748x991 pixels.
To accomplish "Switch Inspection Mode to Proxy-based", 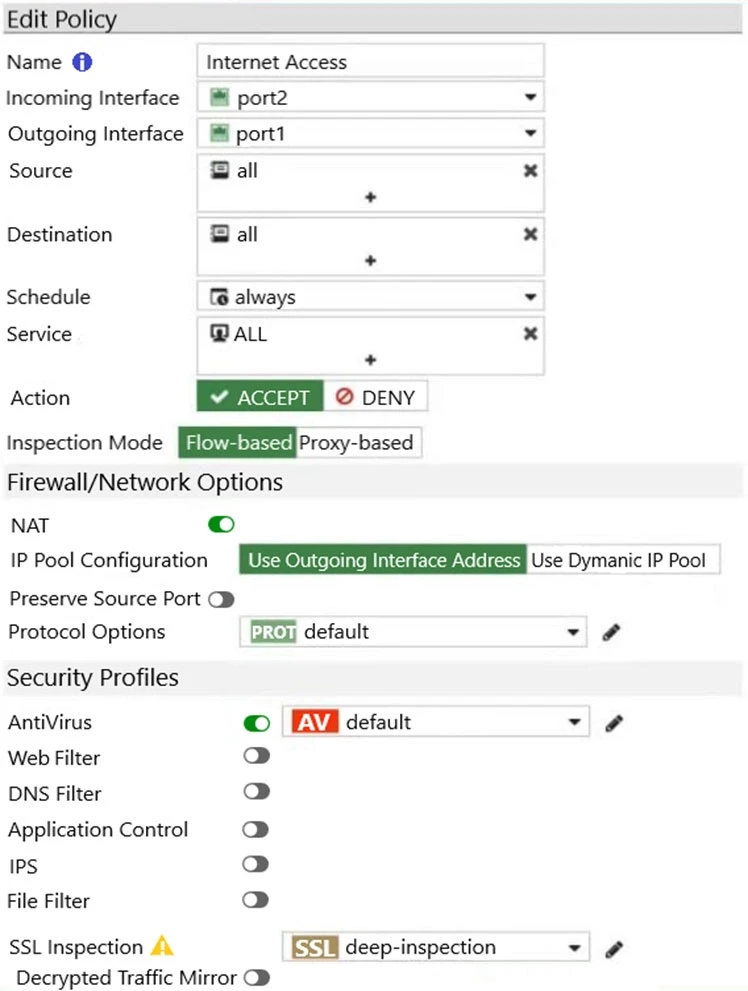I will click(358, 443).
